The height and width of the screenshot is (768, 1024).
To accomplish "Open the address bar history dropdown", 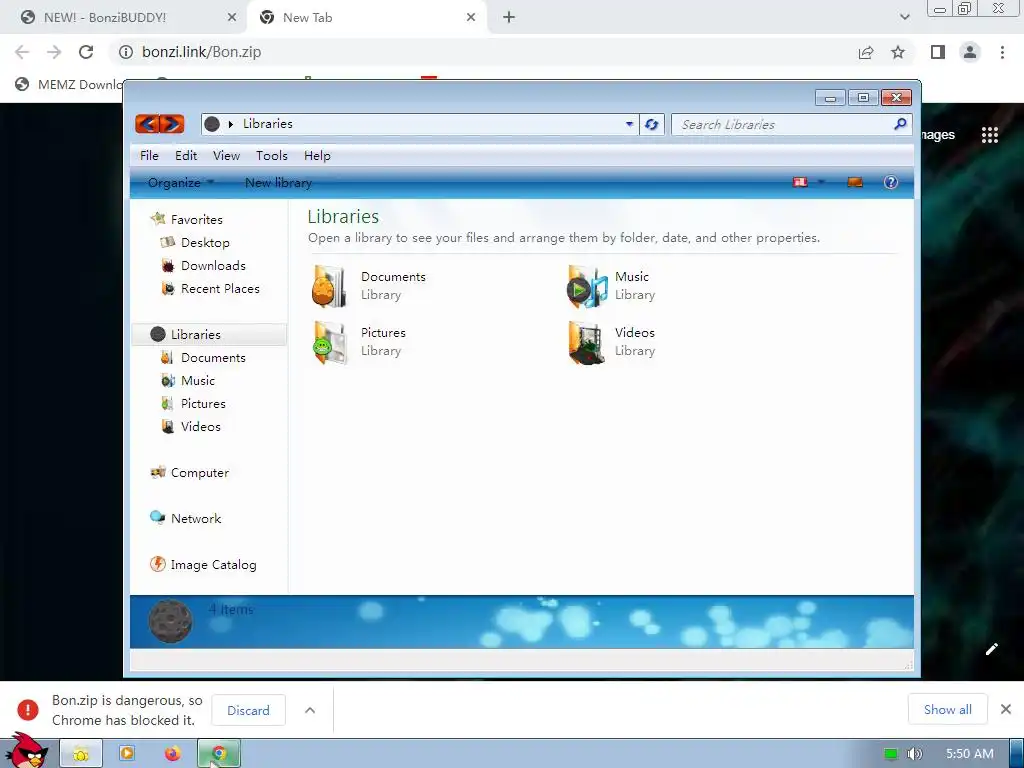I will click(629, 124).
